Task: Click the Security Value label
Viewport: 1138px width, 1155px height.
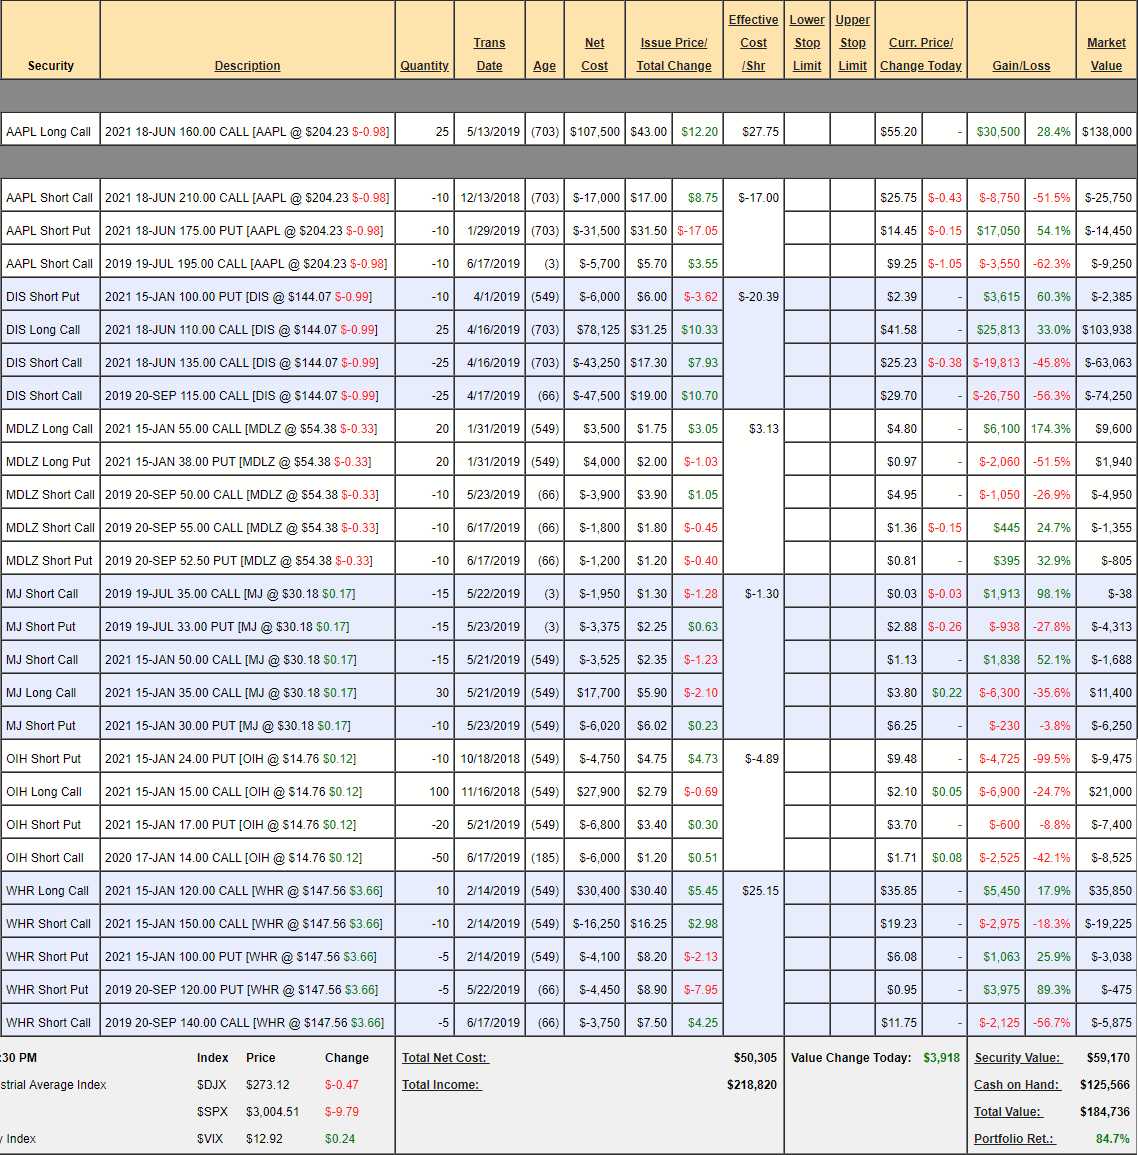Action: (x=1011, y=1058)
